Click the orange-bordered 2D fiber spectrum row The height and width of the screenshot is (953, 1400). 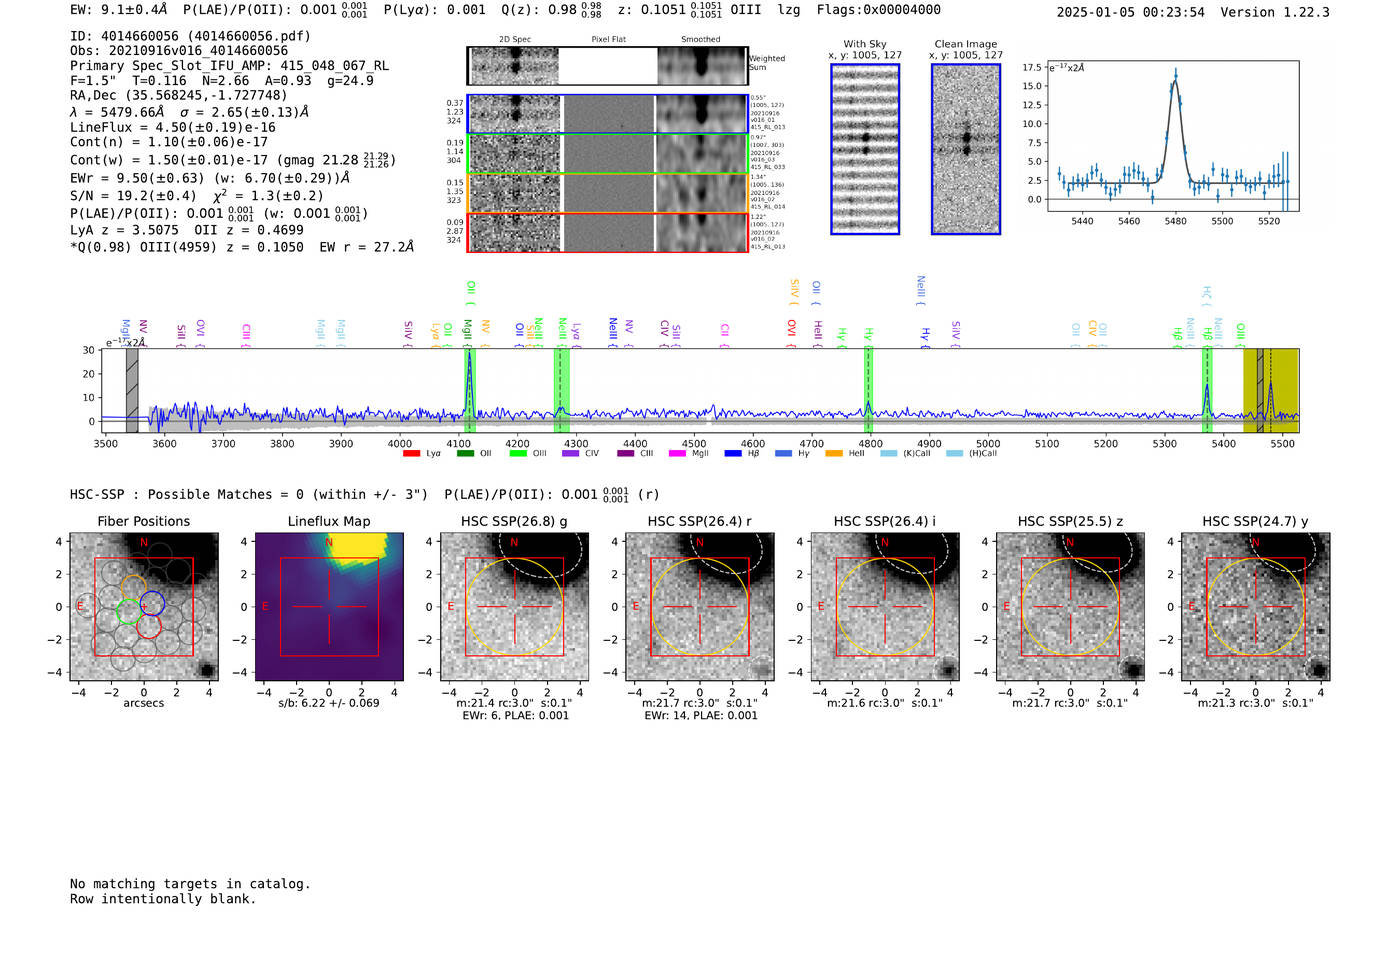click(608, 193)
